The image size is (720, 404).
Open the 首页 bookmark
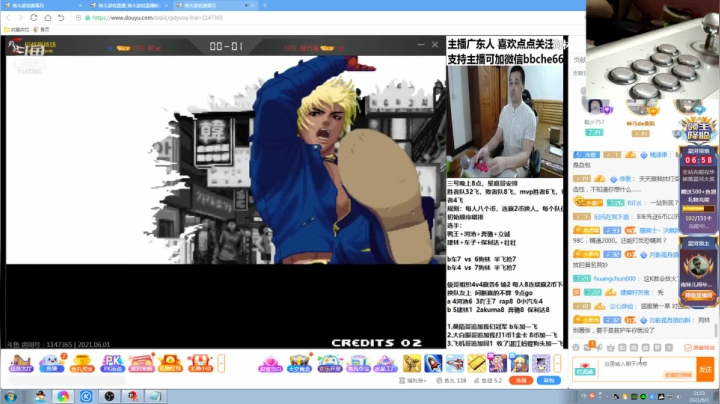click(41, 29)
